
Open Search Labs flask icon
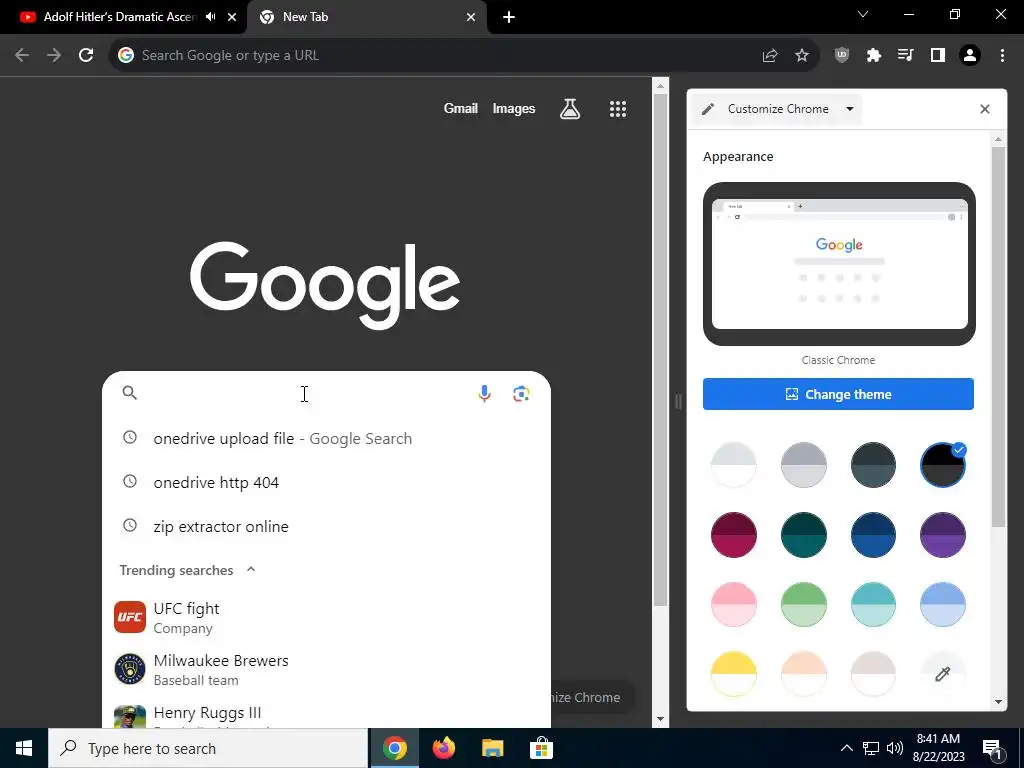coord(570,109)
